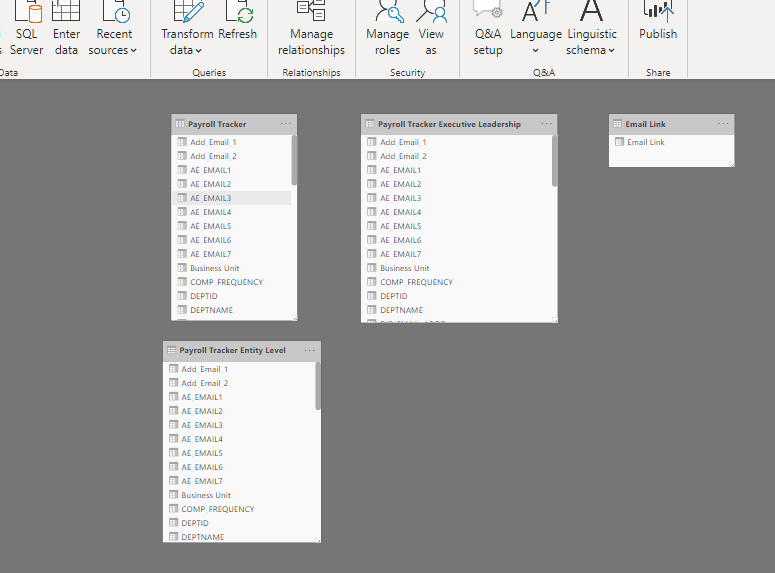Screen dimensions: 775x573
Task: Open the Payroll Tracker table options menu
Action: point(286,124)
